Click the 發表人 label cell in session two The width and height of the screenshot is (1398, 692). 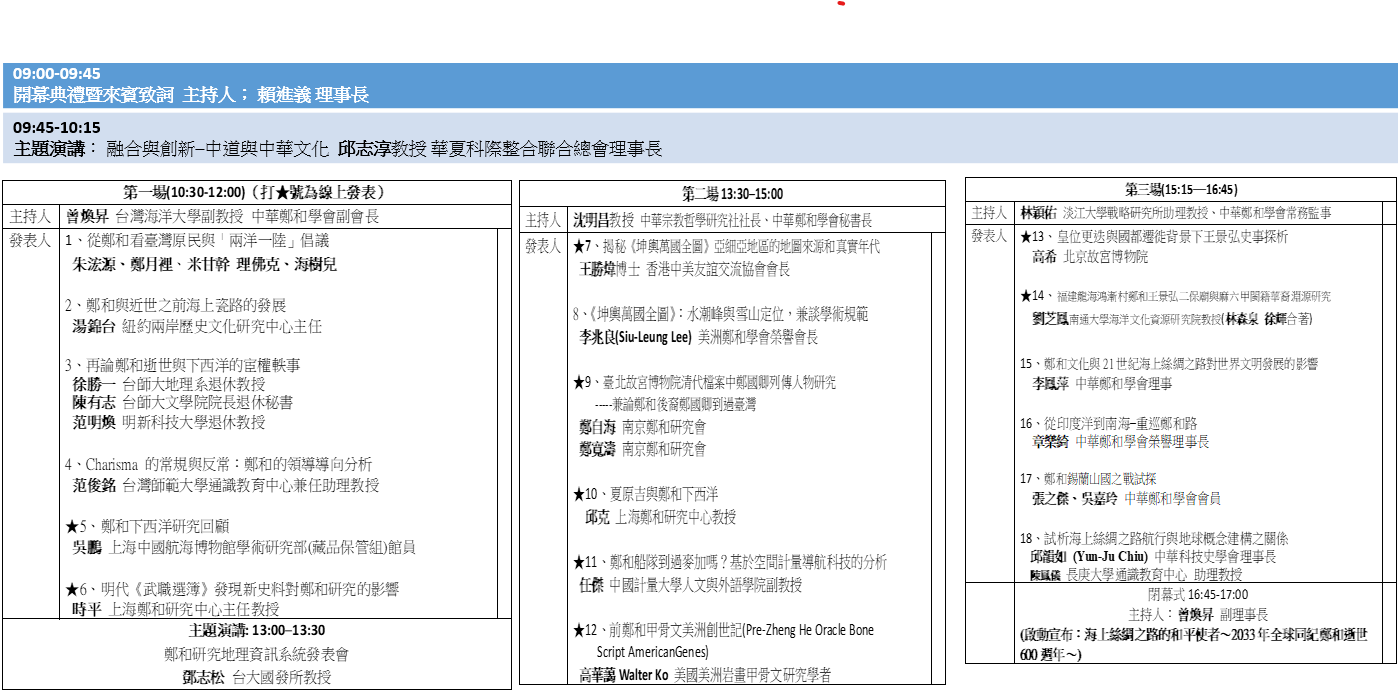point(543,246)
